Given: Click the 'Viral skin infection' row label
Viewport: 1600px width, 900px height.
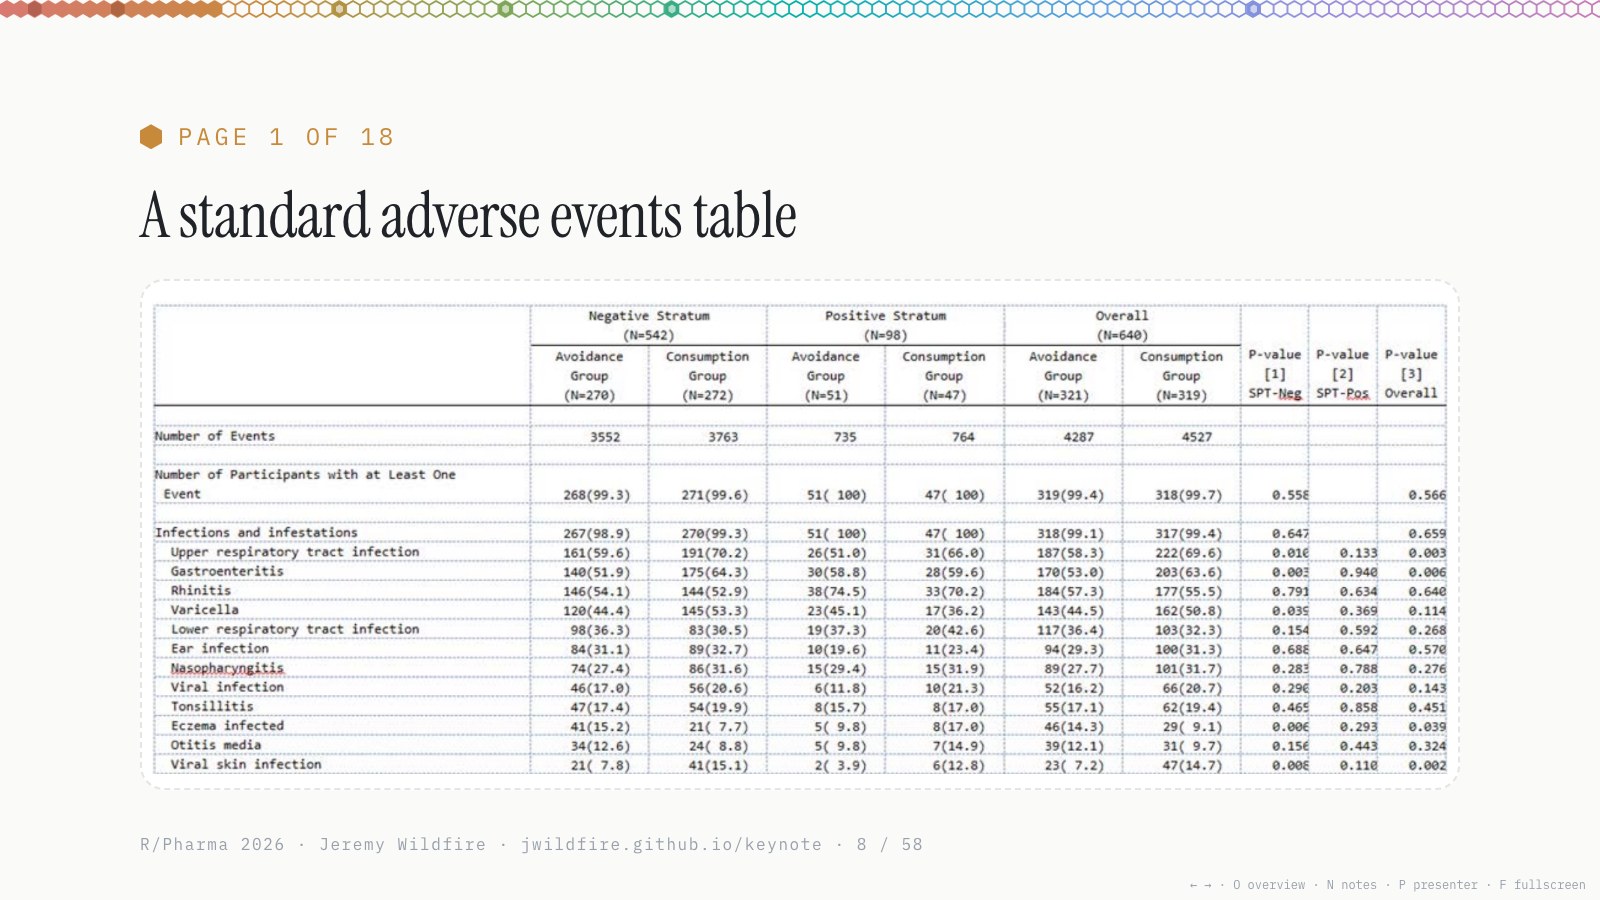Looking at the screenshot, I should point(246,765).
